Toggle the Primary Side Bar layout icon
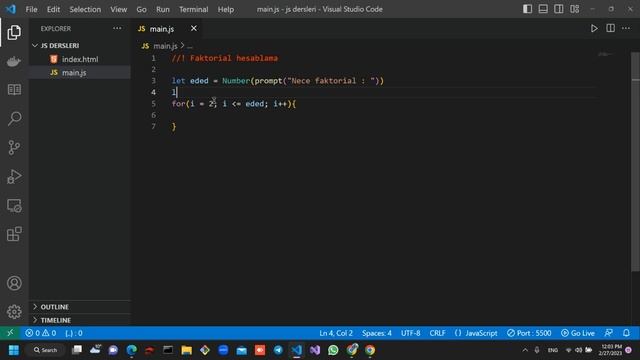 (527, 9)
